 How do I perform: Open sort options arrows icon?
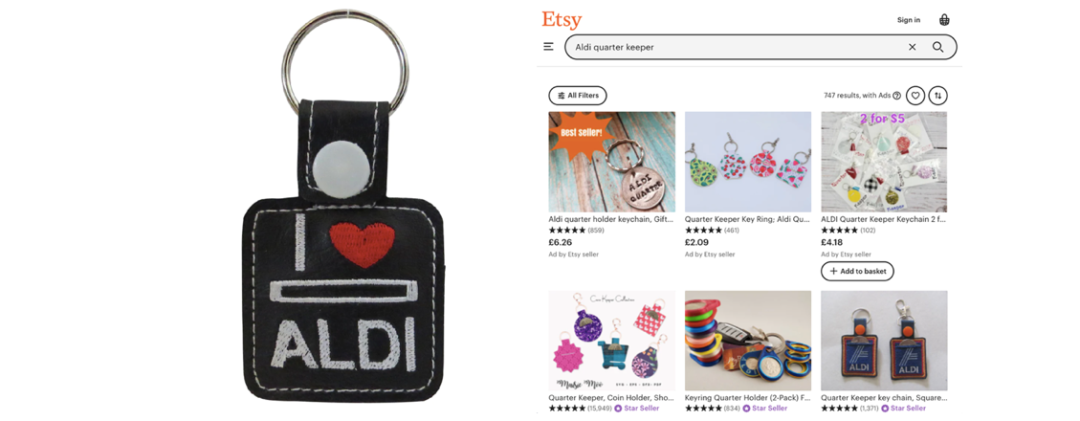(937, 96)
